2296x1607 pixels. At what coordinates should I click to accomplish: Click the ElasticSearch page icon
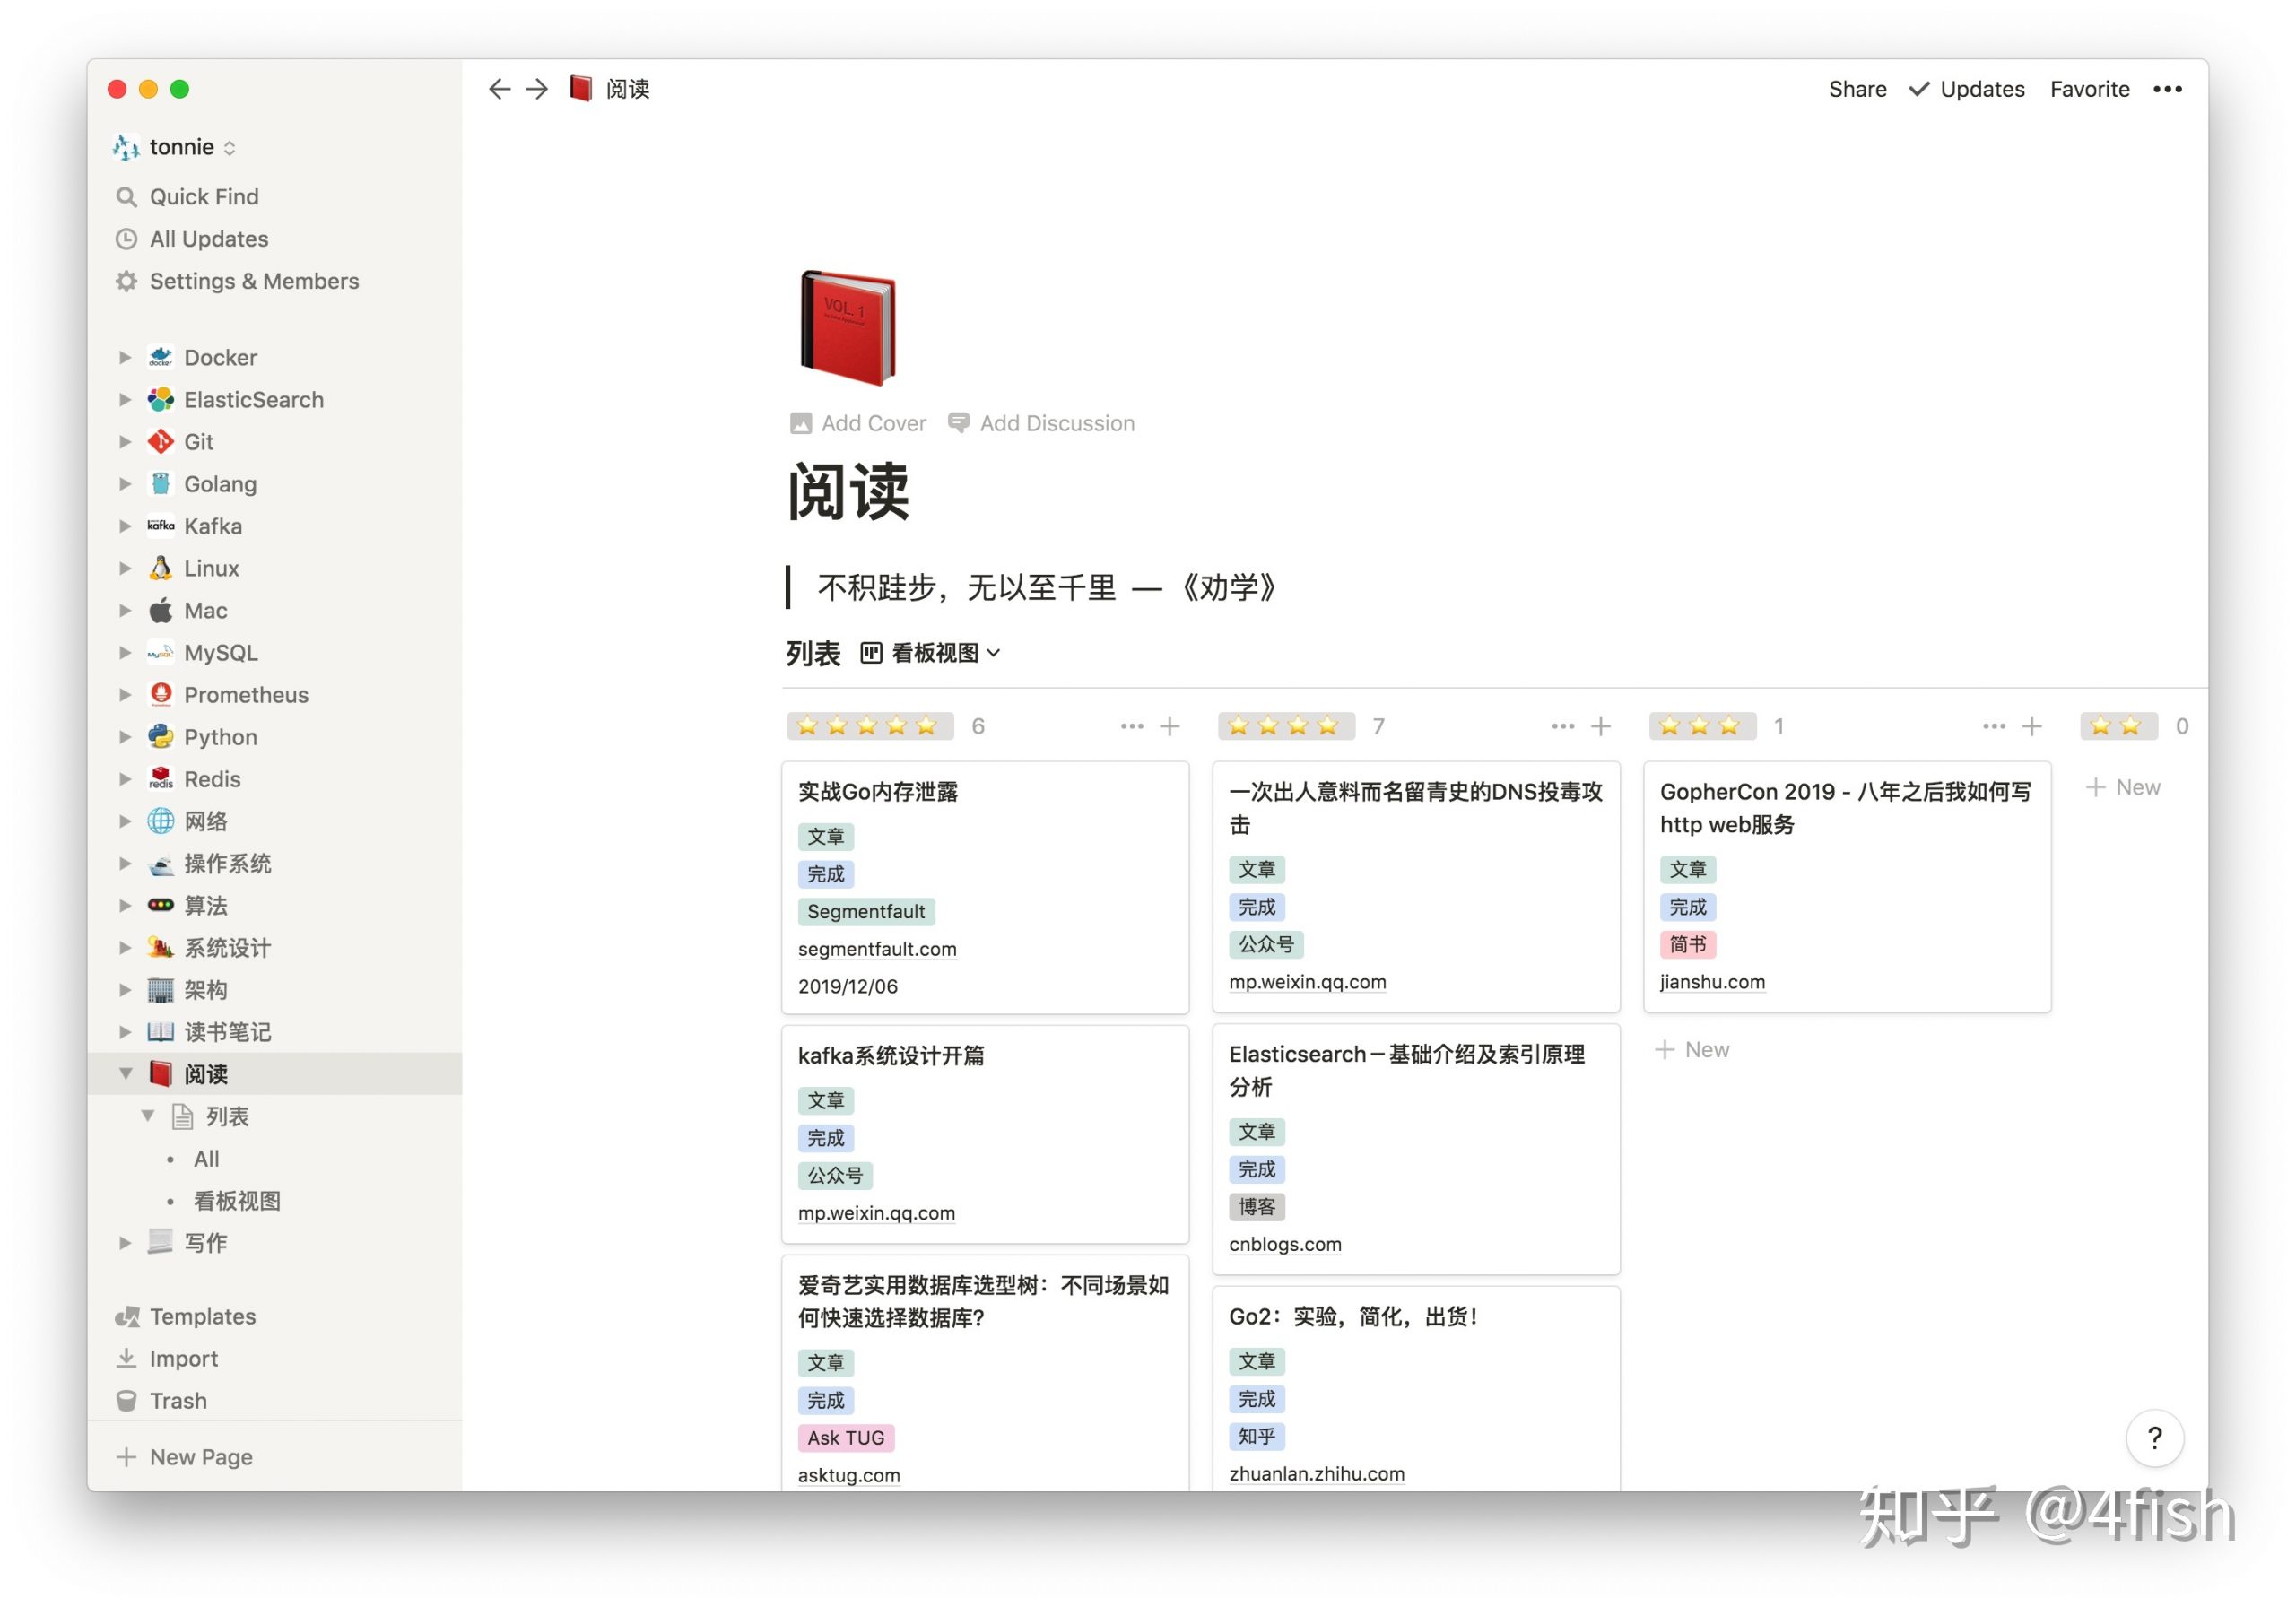[x=160, y=399]
